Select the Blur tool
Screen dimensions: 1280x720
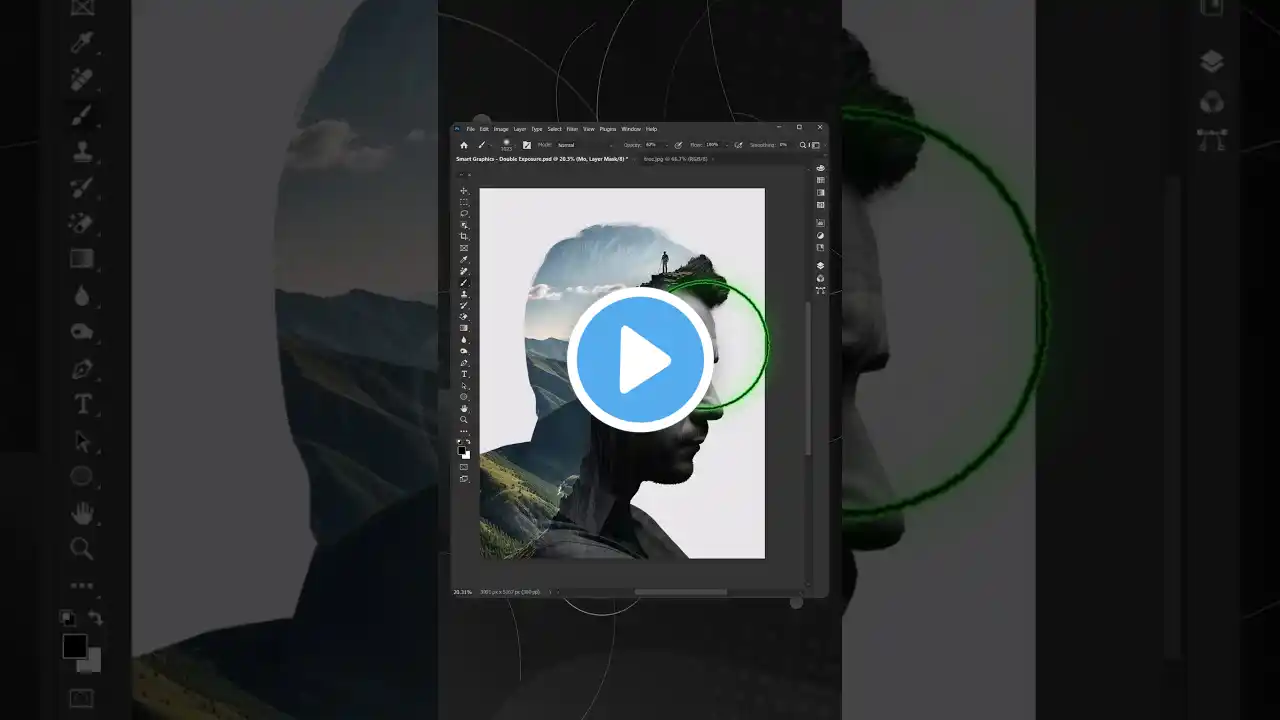click(x=464, y=340)
